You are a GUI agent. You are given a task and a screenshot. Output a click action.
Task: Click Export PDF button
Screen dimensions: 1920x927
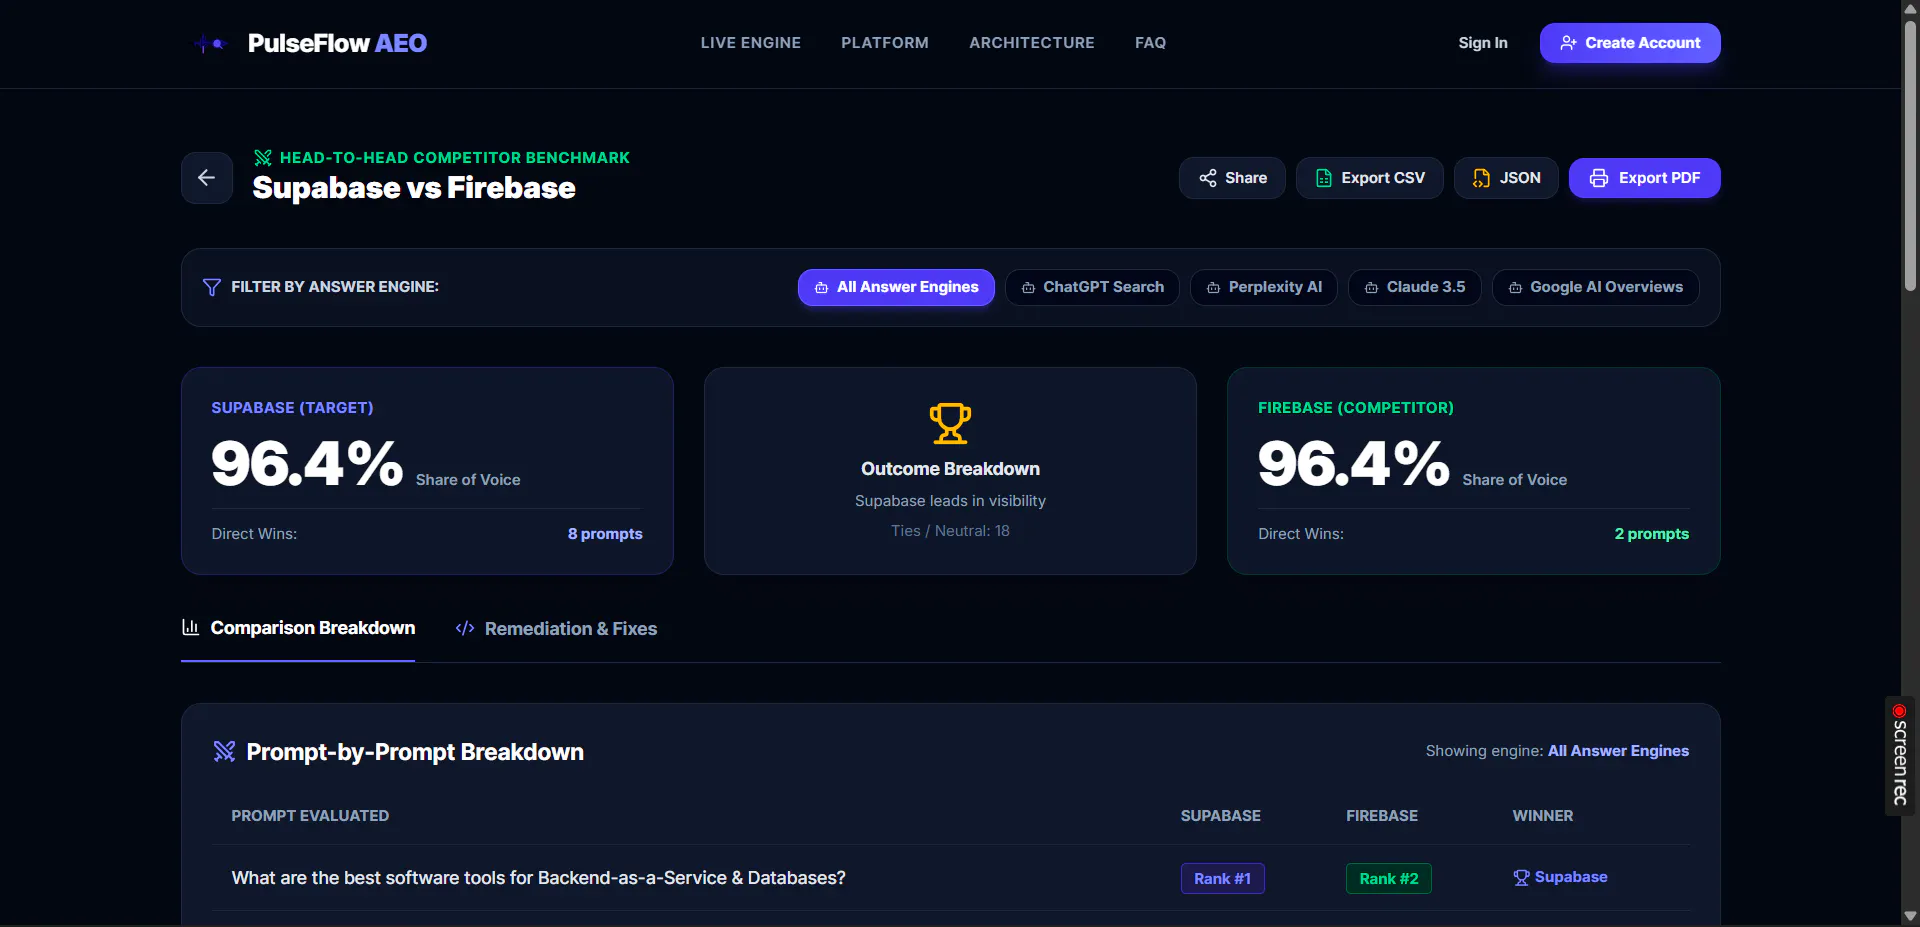[x=1644, y=178]
